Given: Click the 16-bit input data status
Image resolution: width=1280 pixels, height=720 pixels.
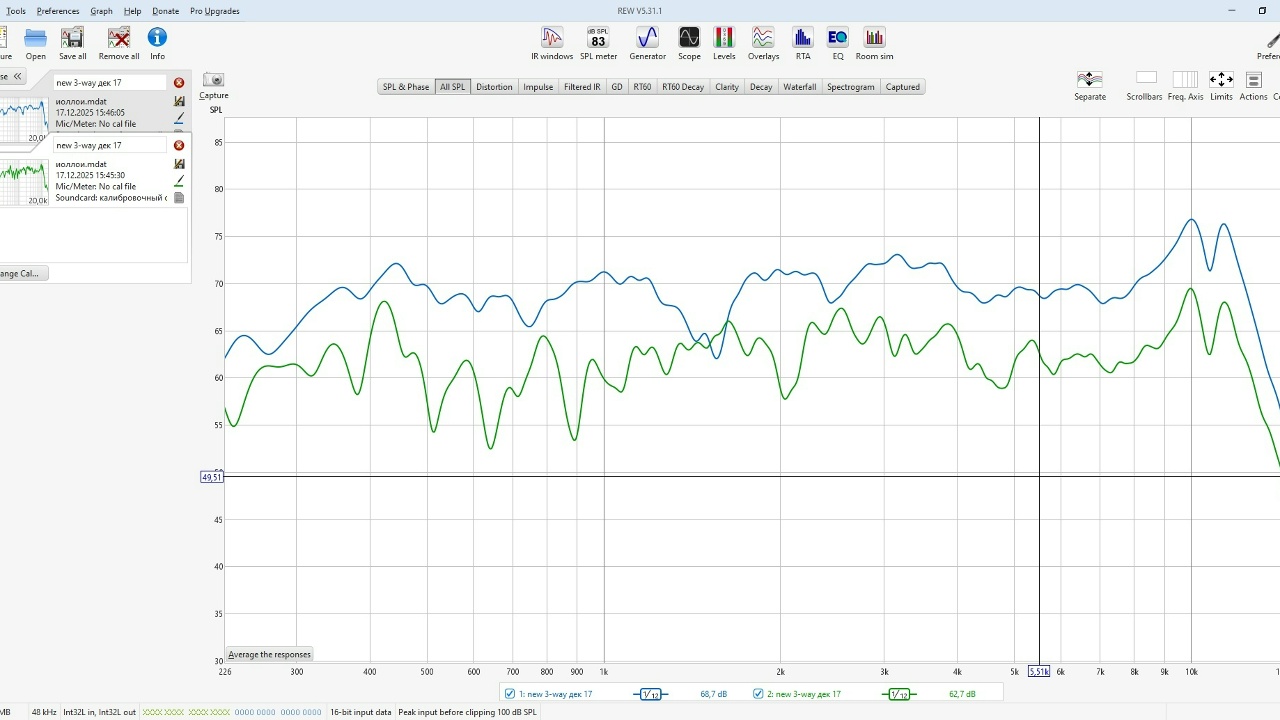Looking at the screenshot, I should pos(361,712).
